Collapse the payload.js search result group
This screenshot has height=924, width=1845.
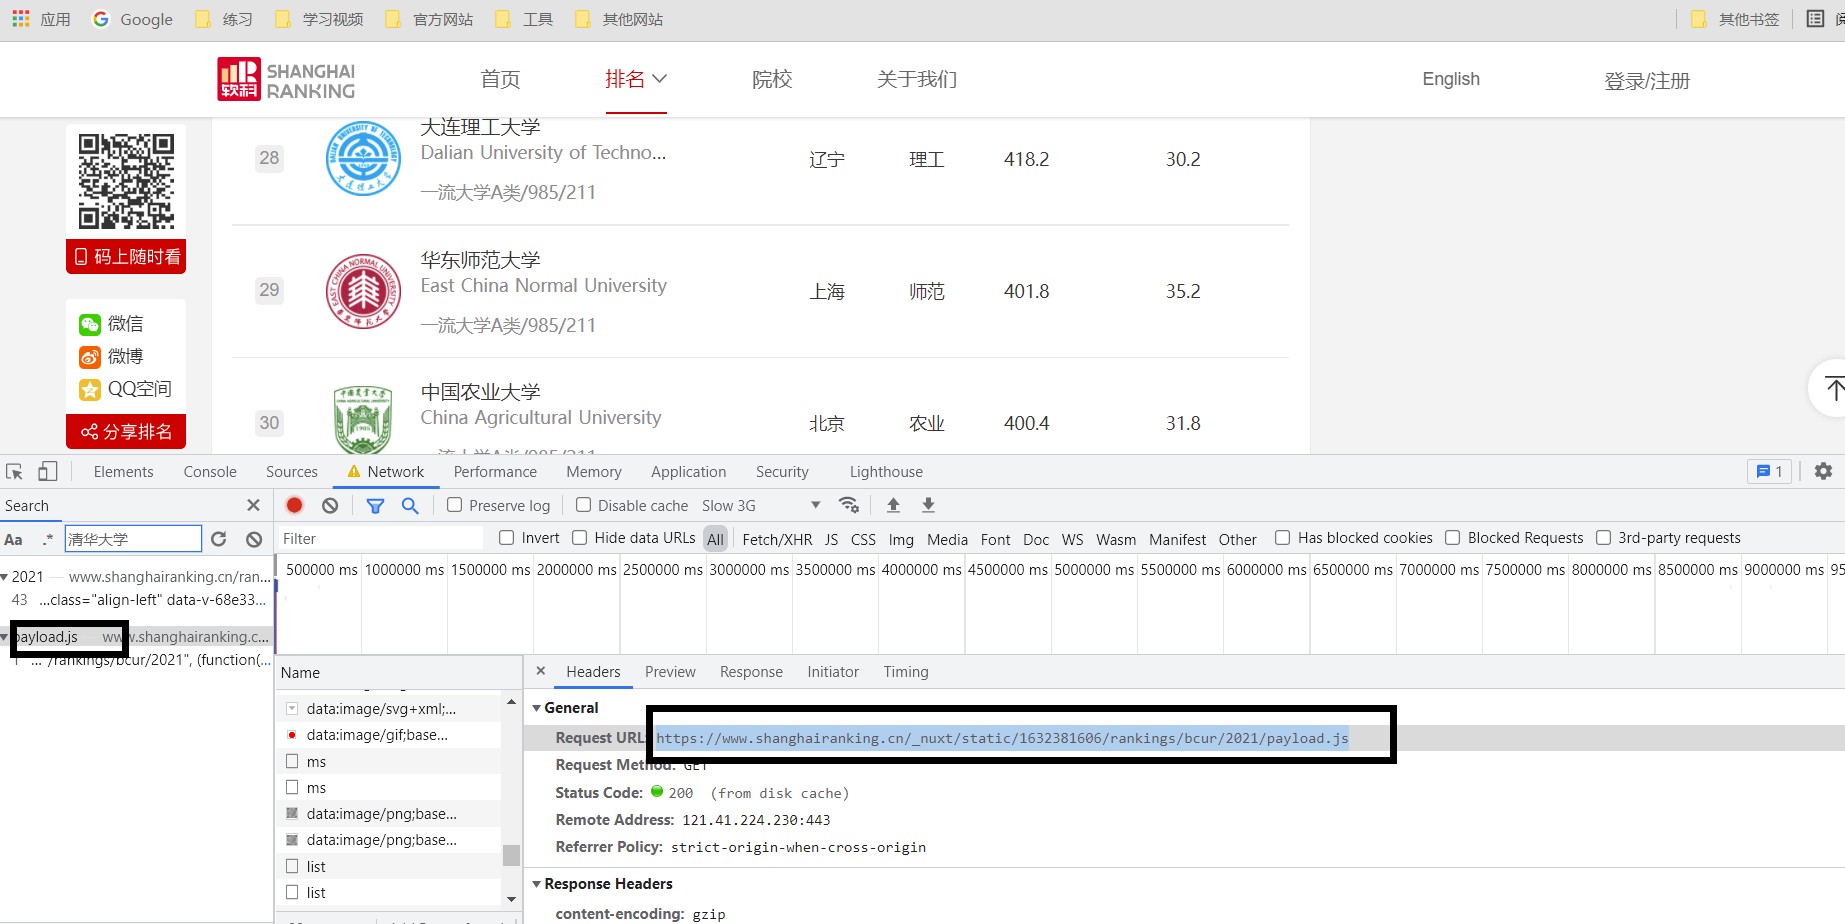pos(5,637)
